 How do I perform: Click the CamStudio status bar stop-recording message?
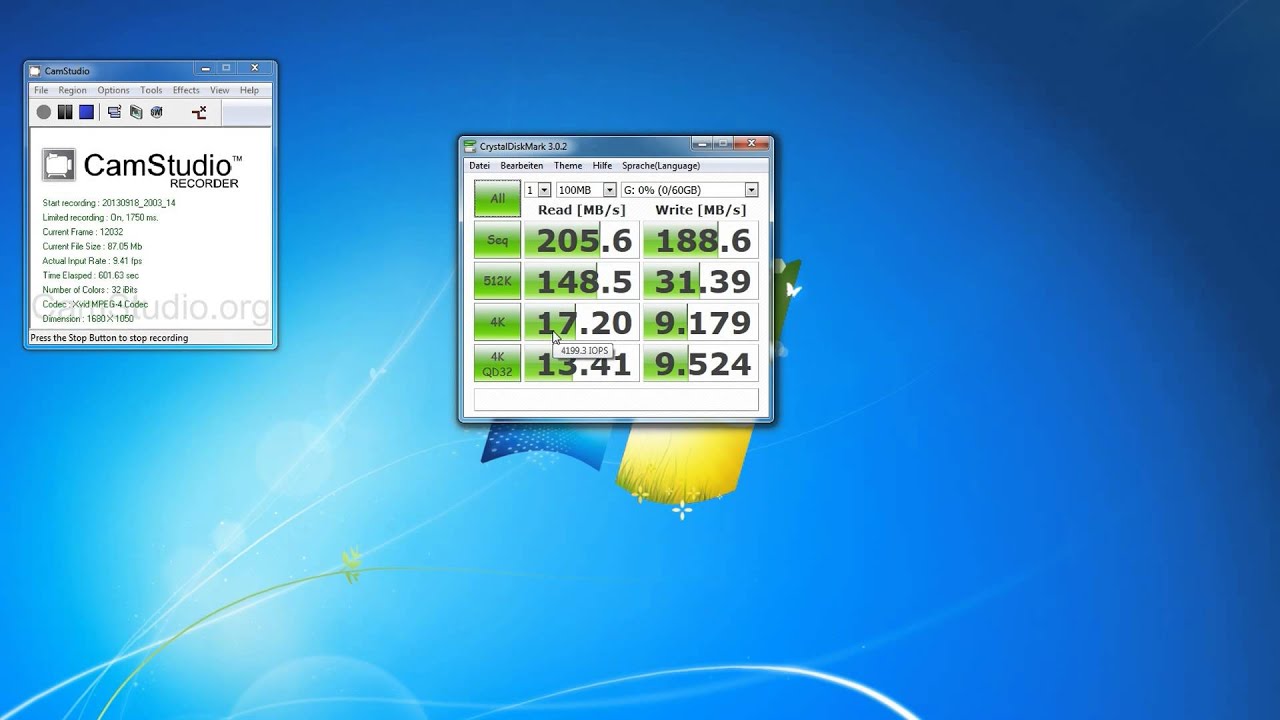(x=109, y=338)
